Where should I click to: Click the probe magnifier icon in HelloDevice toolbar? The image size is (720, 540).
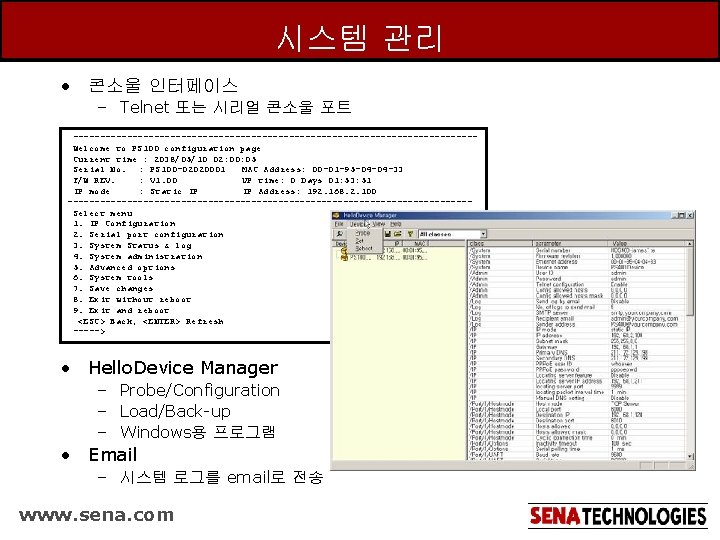coord(339,234)
